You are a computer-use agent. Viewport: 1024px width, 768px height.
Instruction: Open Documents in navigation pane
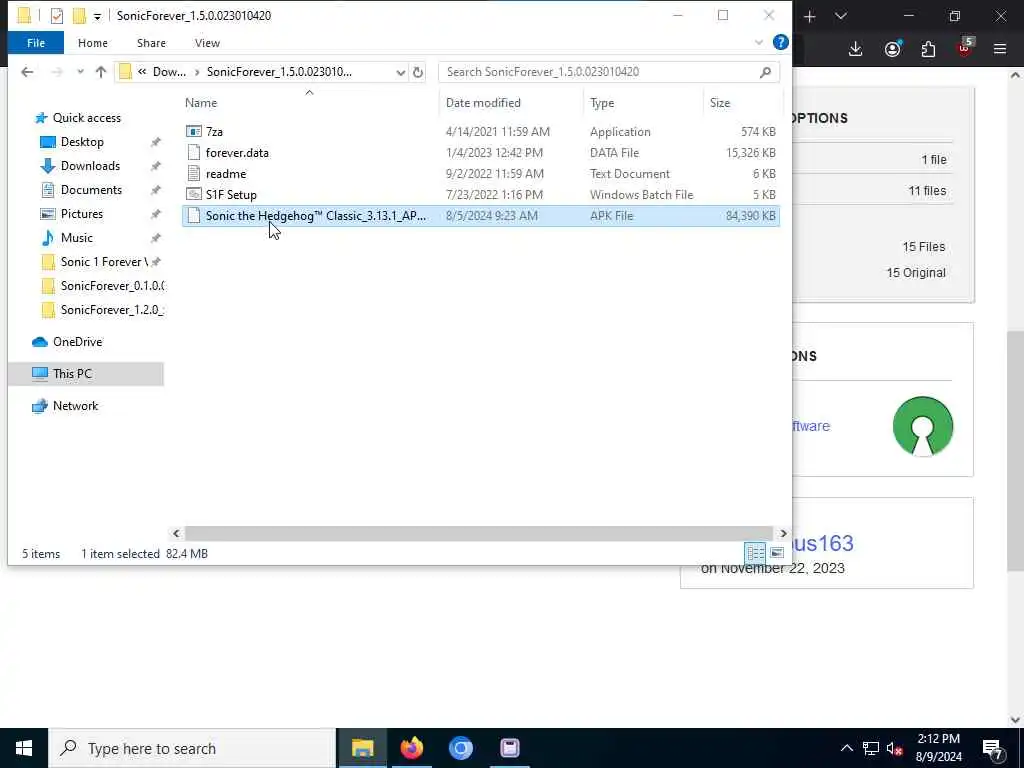(91, 190)
